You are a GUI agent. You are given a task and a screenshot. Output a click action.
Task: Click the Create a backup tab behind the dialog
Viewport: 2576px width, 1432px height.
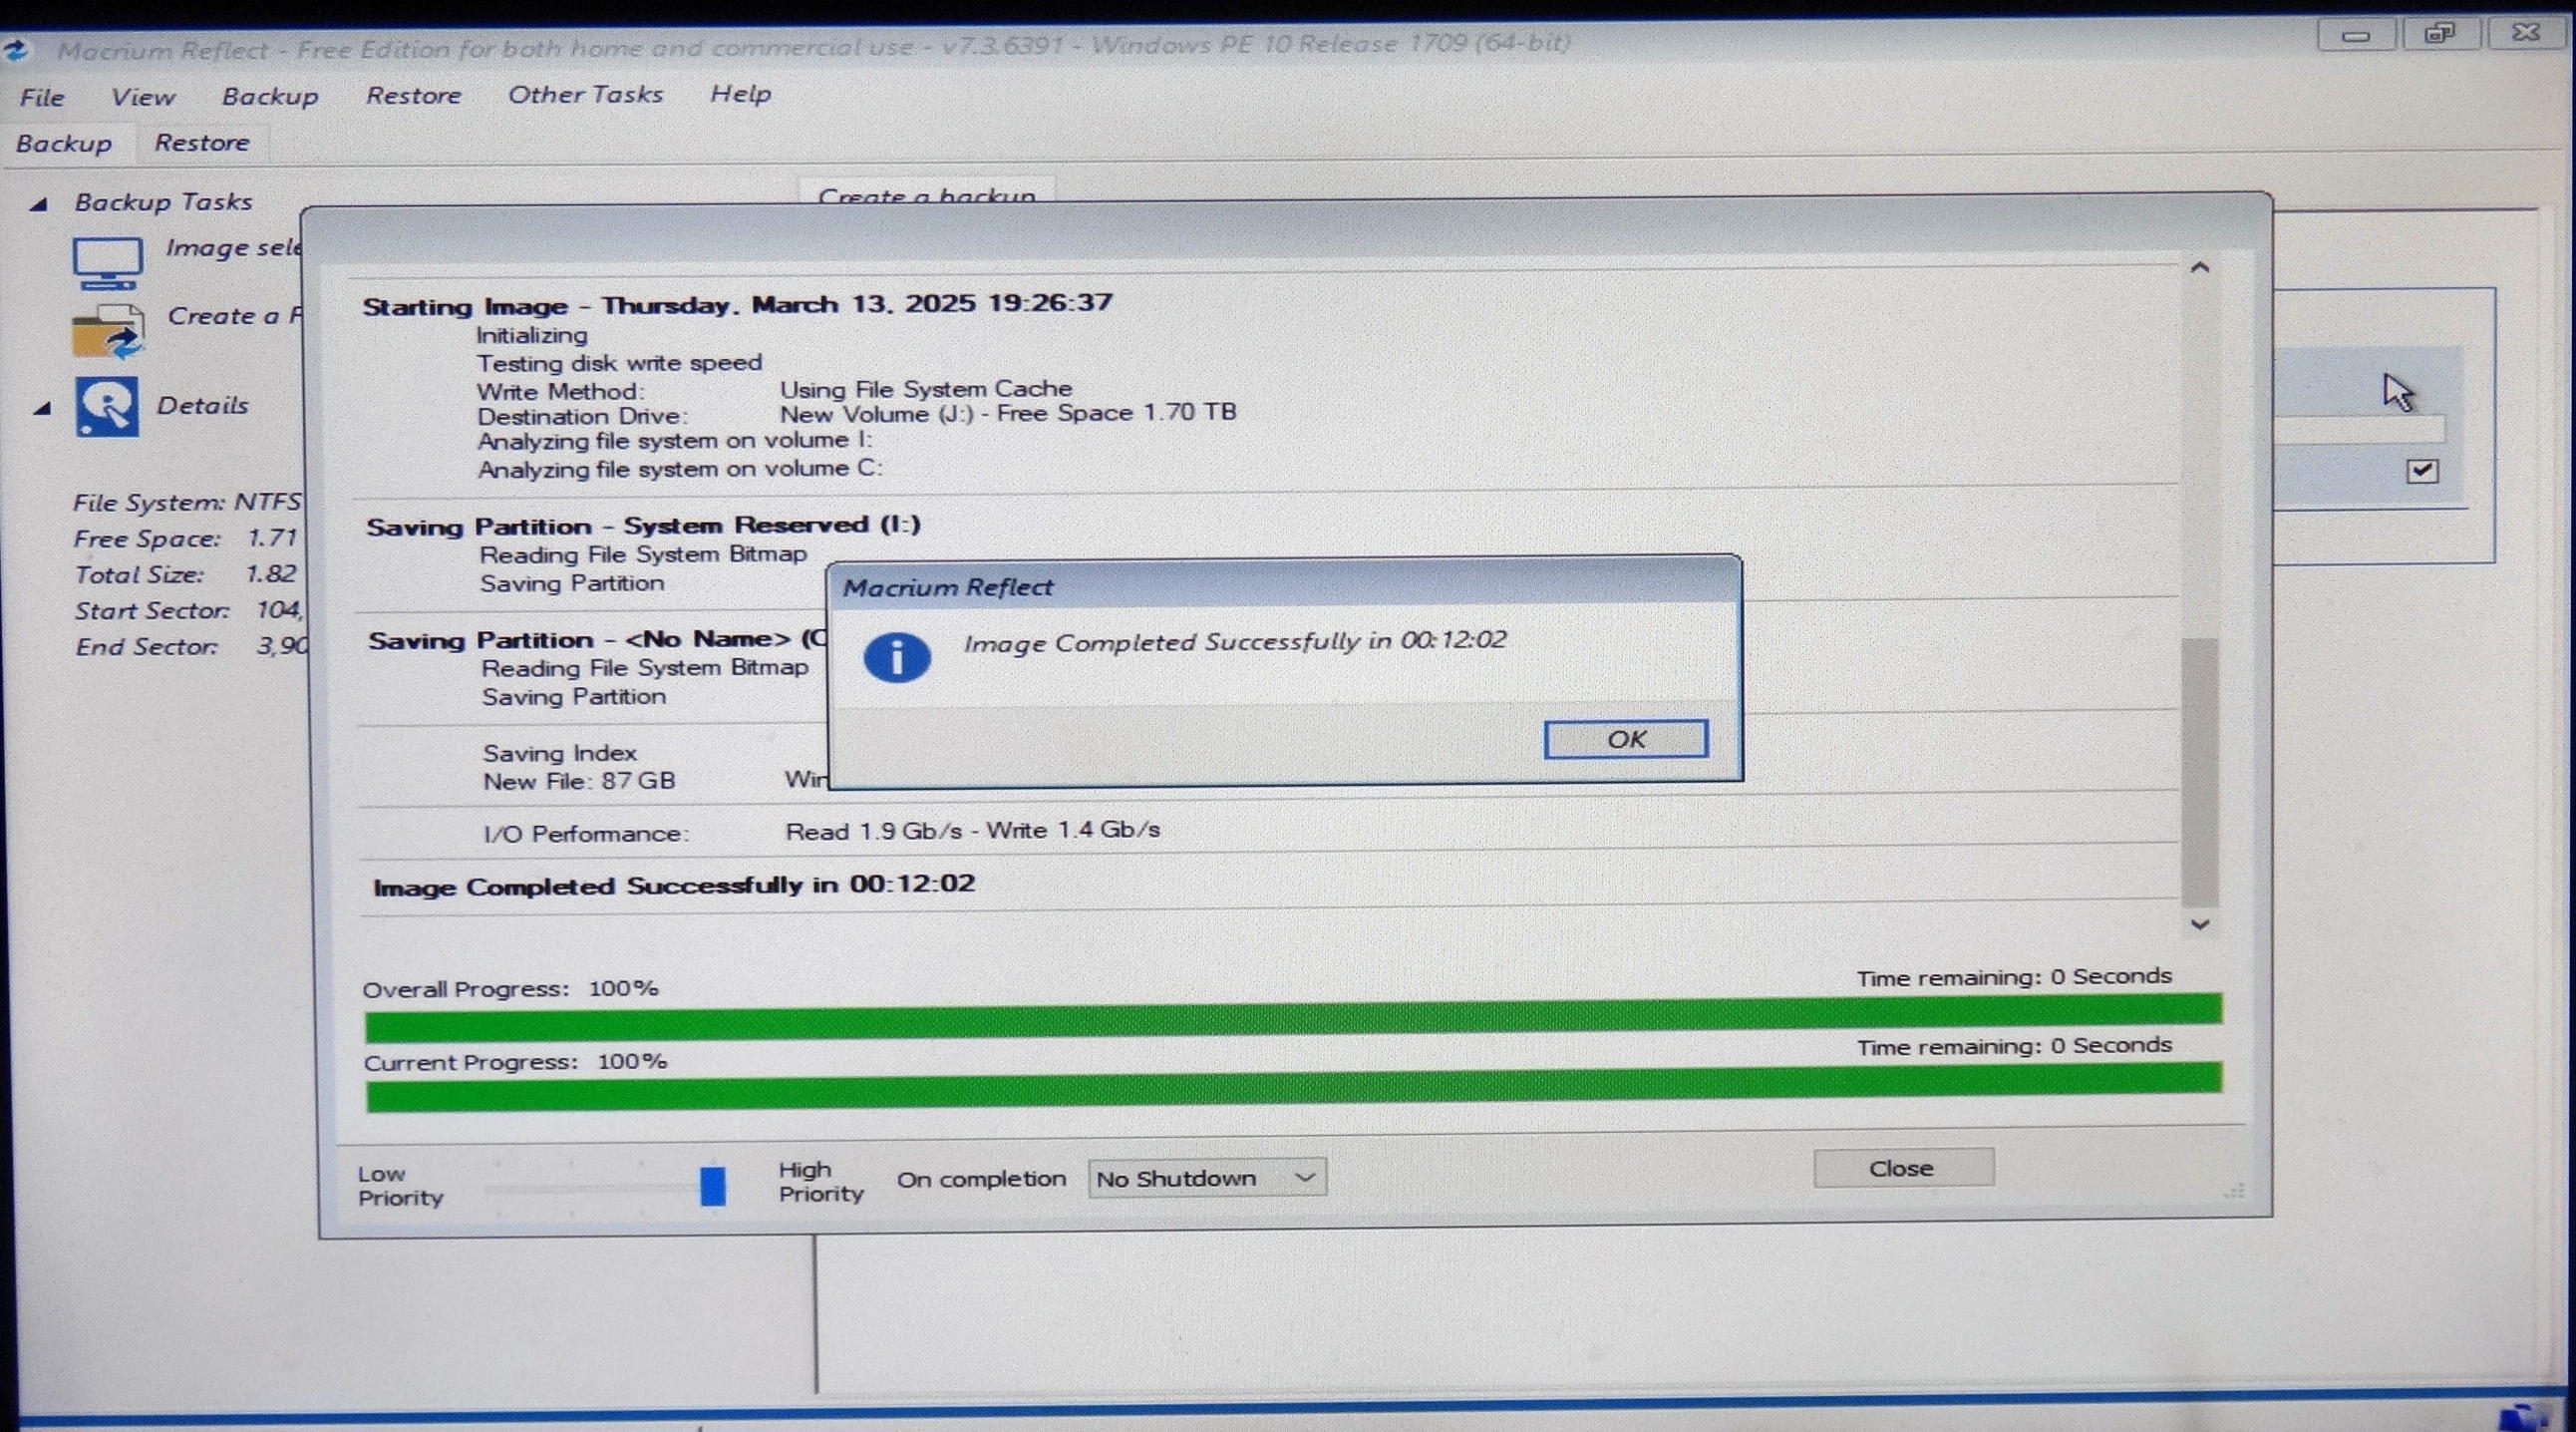point(926,194)
